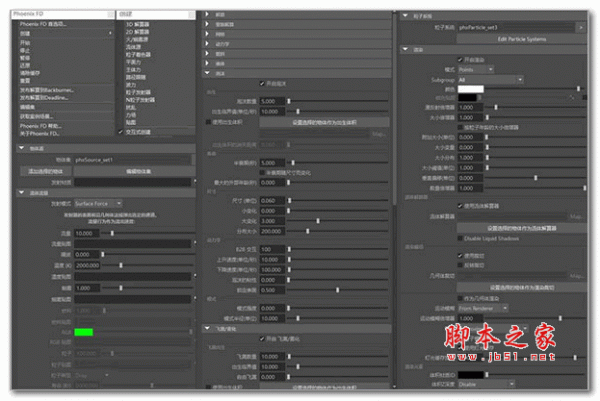Screen dimensions: 600x401
Task: Toggle the 开启飞溅/雾化 checkbox
Action: point(262,339)
